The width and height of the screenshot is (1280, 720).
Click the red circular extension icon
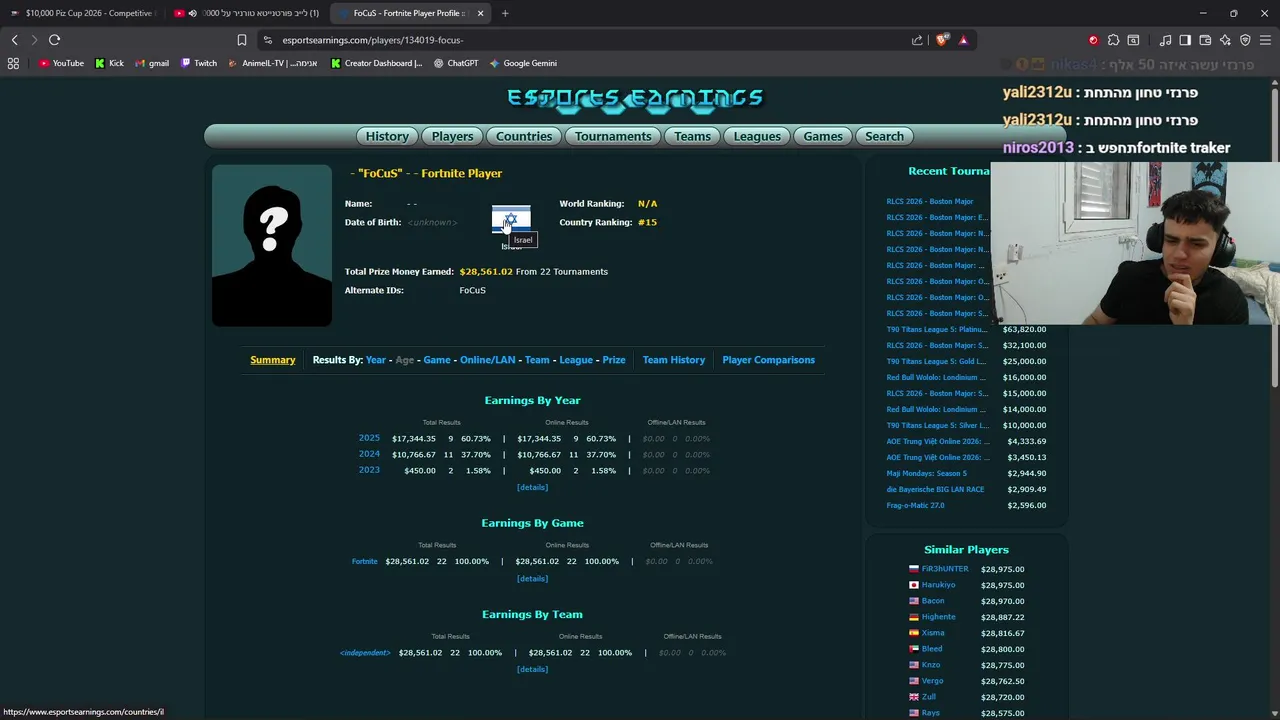pyautogui.click(x=1093, y=40)
